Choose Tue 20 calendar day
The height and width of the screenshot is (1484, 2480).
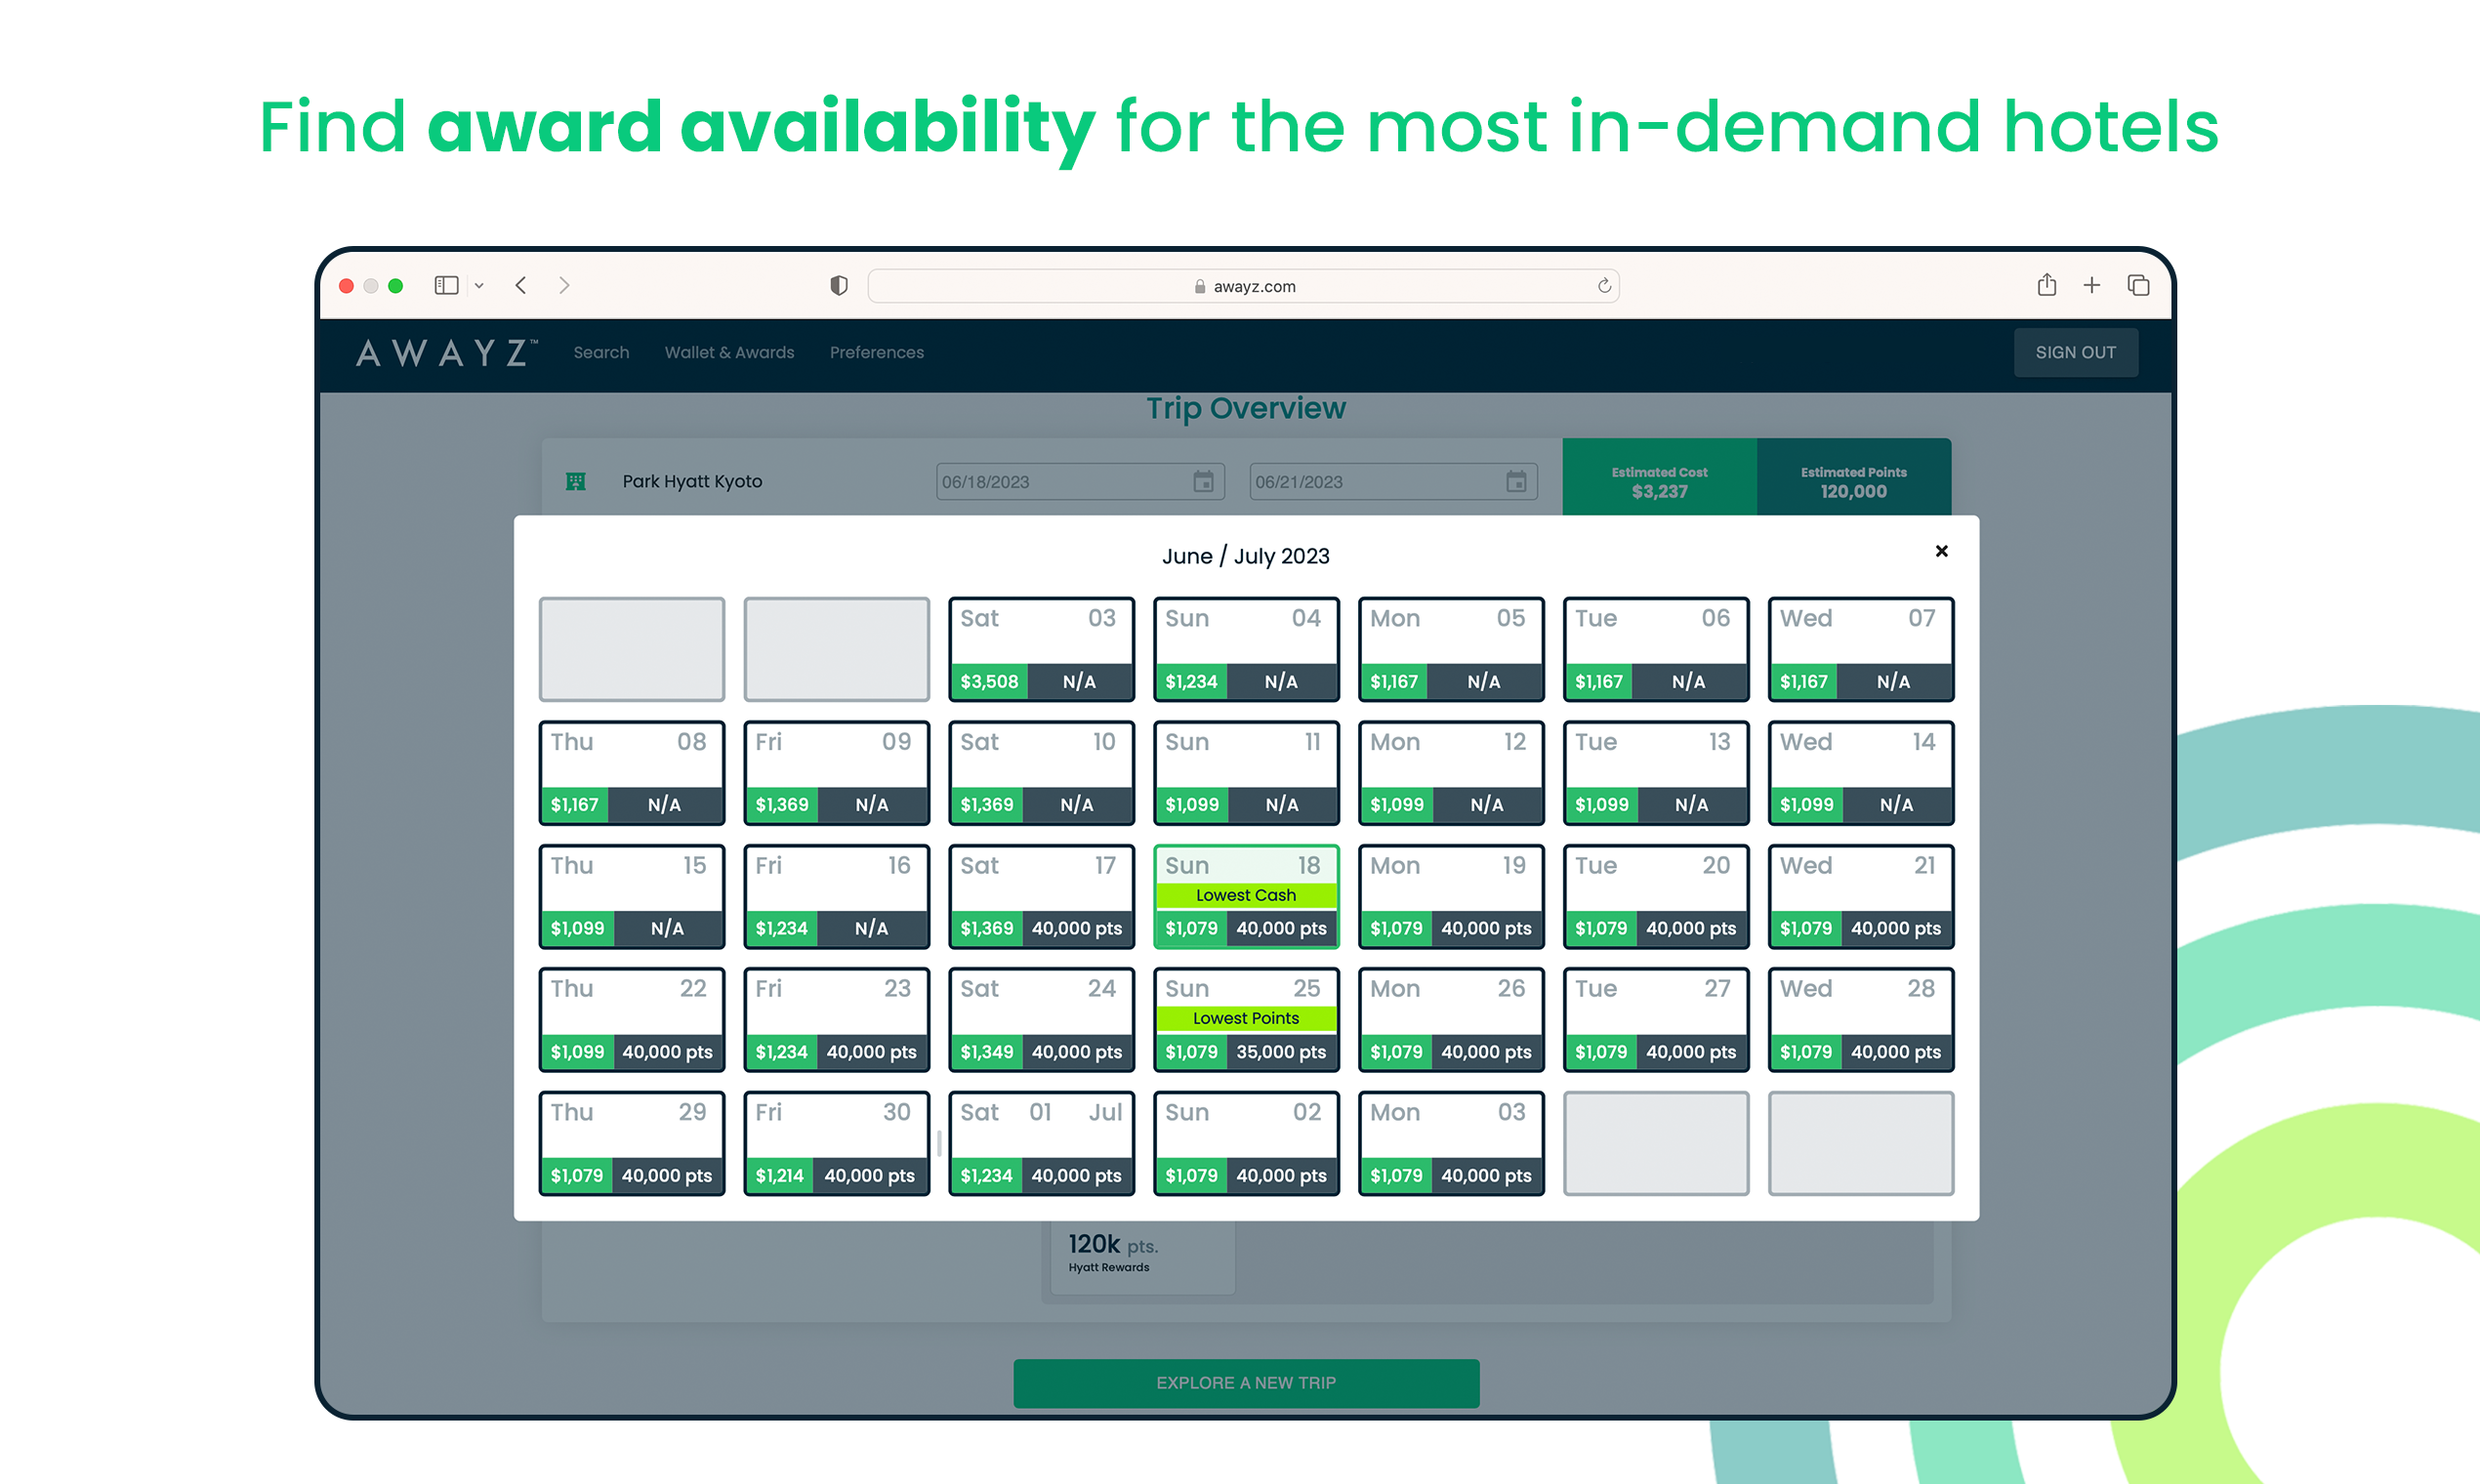pos(1656,897)
